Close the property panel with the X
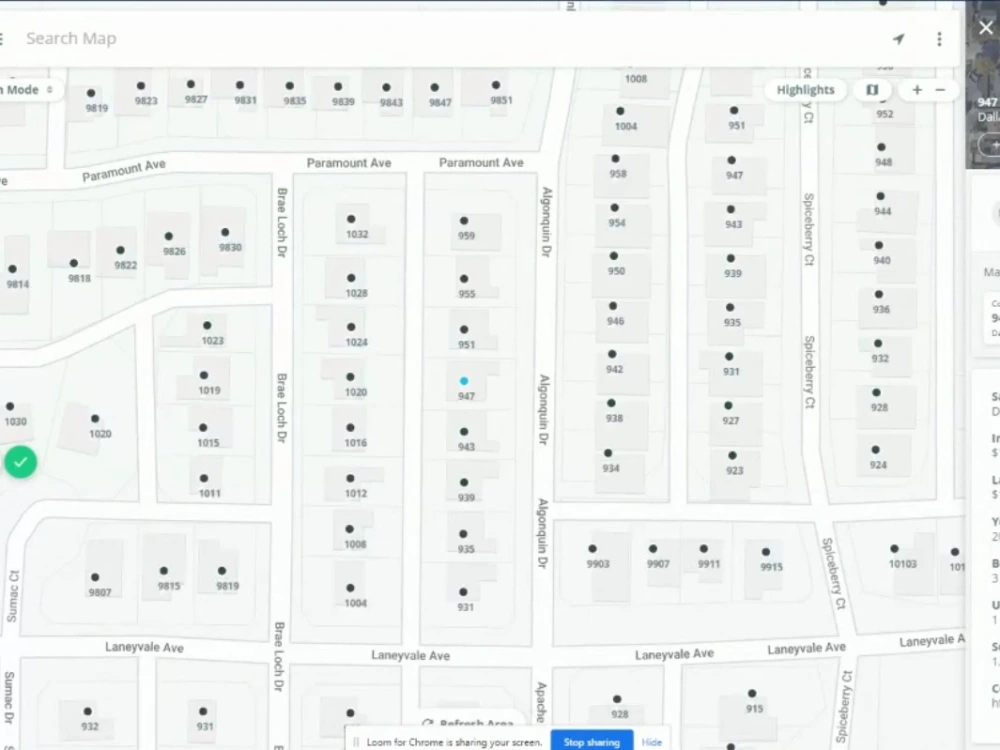Image resolution: width=1000 pixels, height=750 pixels. pyautogui.click(x=986, y=28)
